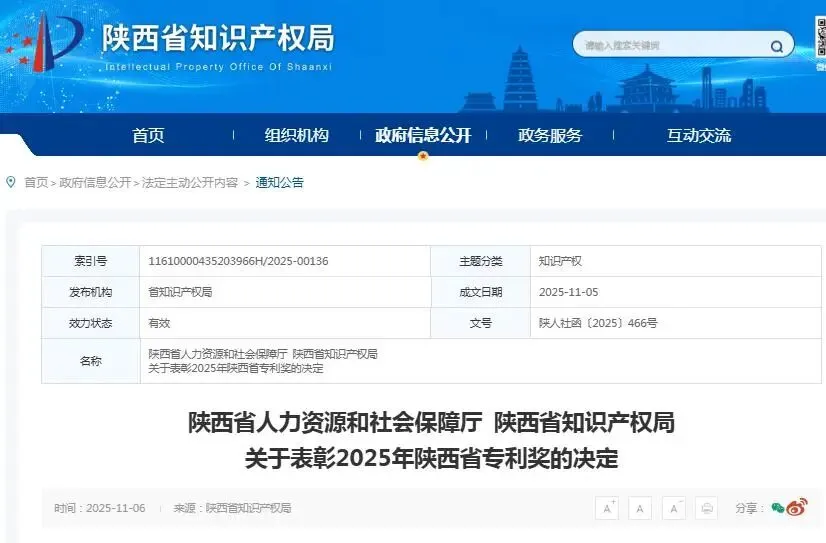The height and width of the screenshot is (543, 826).
Task: Share the article via Weibo icon
Action: point(797,508)
